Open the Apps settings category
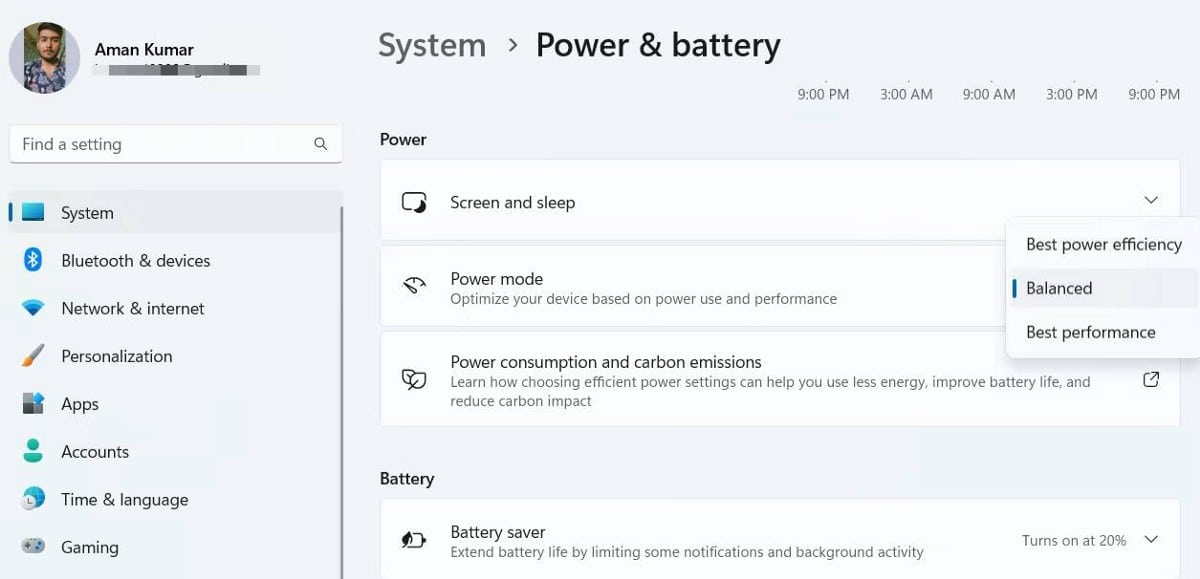1200x579 pixels. click(80, 404)
